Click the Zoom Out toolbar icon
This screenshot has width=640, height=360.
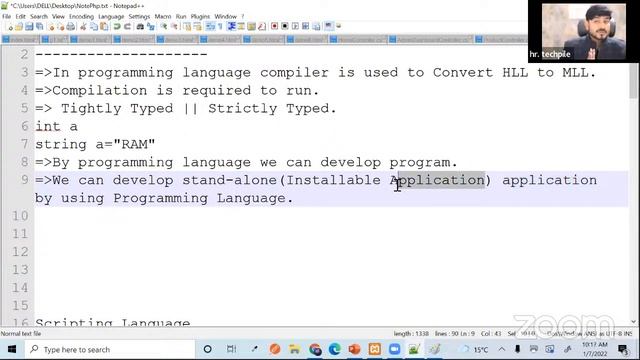pos(175,27)
